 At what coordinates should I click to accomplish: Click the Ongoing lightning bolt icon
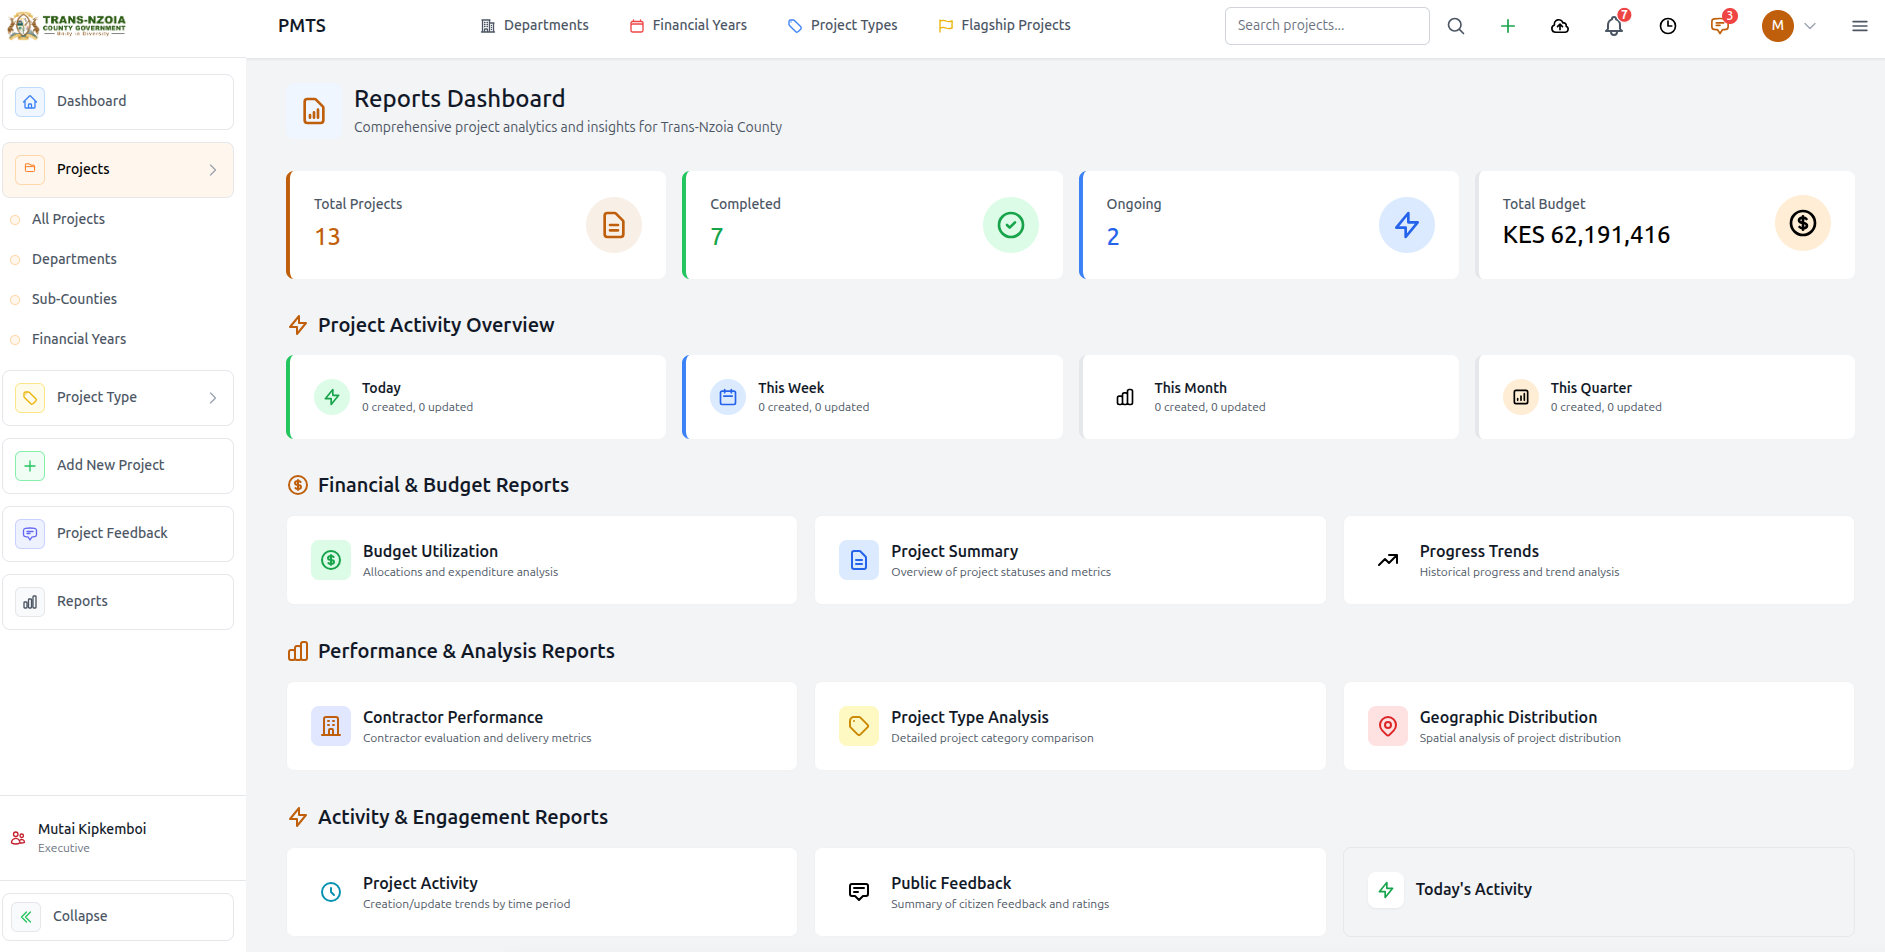(1407, 225)
